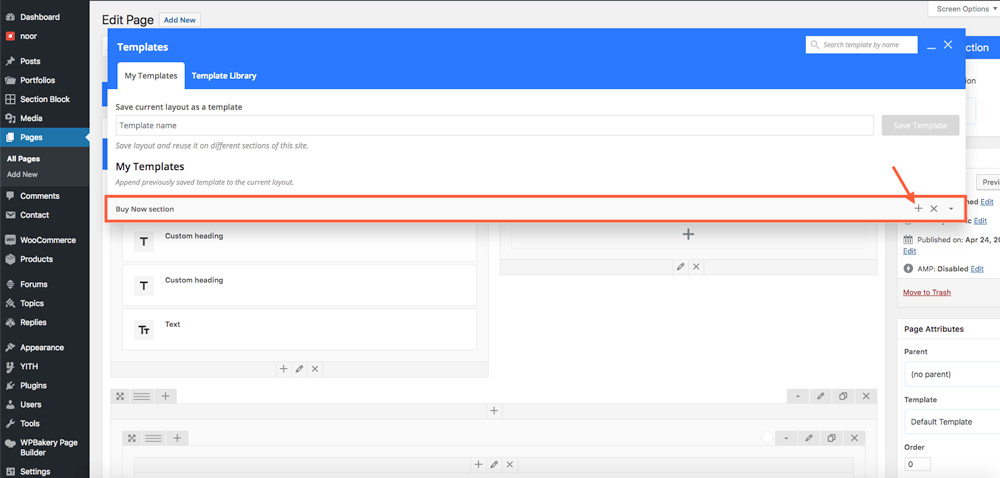Screen dimensions: 1000x478
Task: Edit the right column pencil icon
Action: [x=681, y=267]
